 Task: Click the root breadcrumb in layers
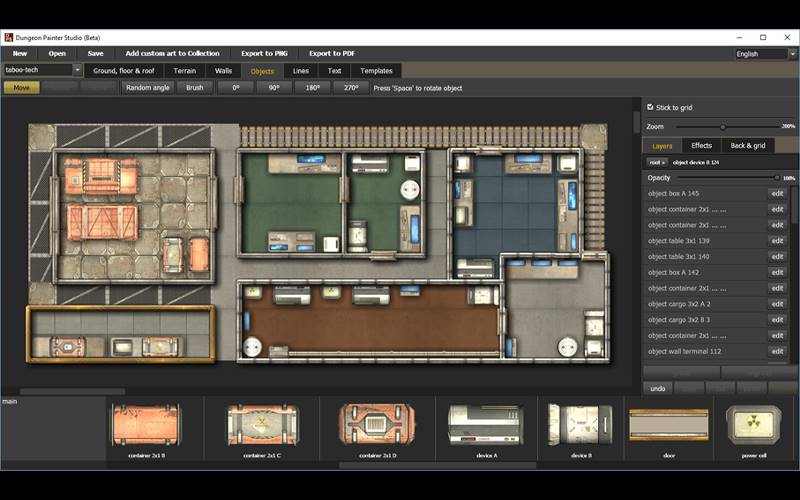pyautogui.click(x=656, y=162)
